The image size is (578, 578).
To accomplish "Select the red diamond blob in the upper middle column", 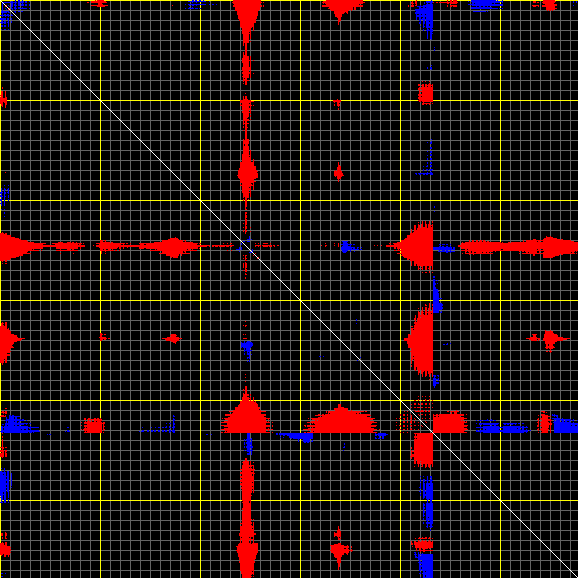I will [247, 174].
